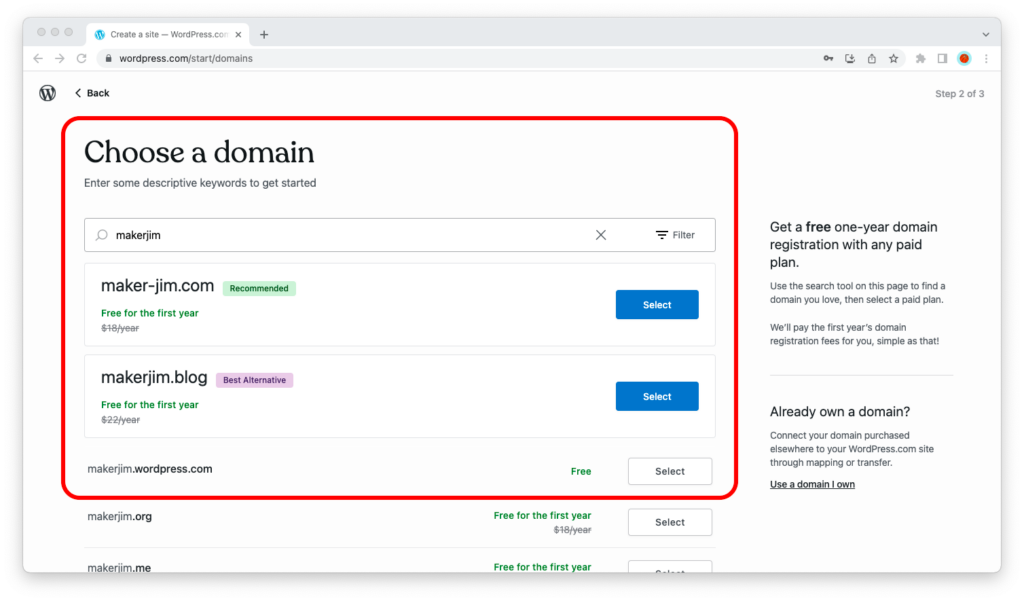Open the Chrome three-dot menu
The width and height of the screenshot is (1024, 601).
coord(986,59)
